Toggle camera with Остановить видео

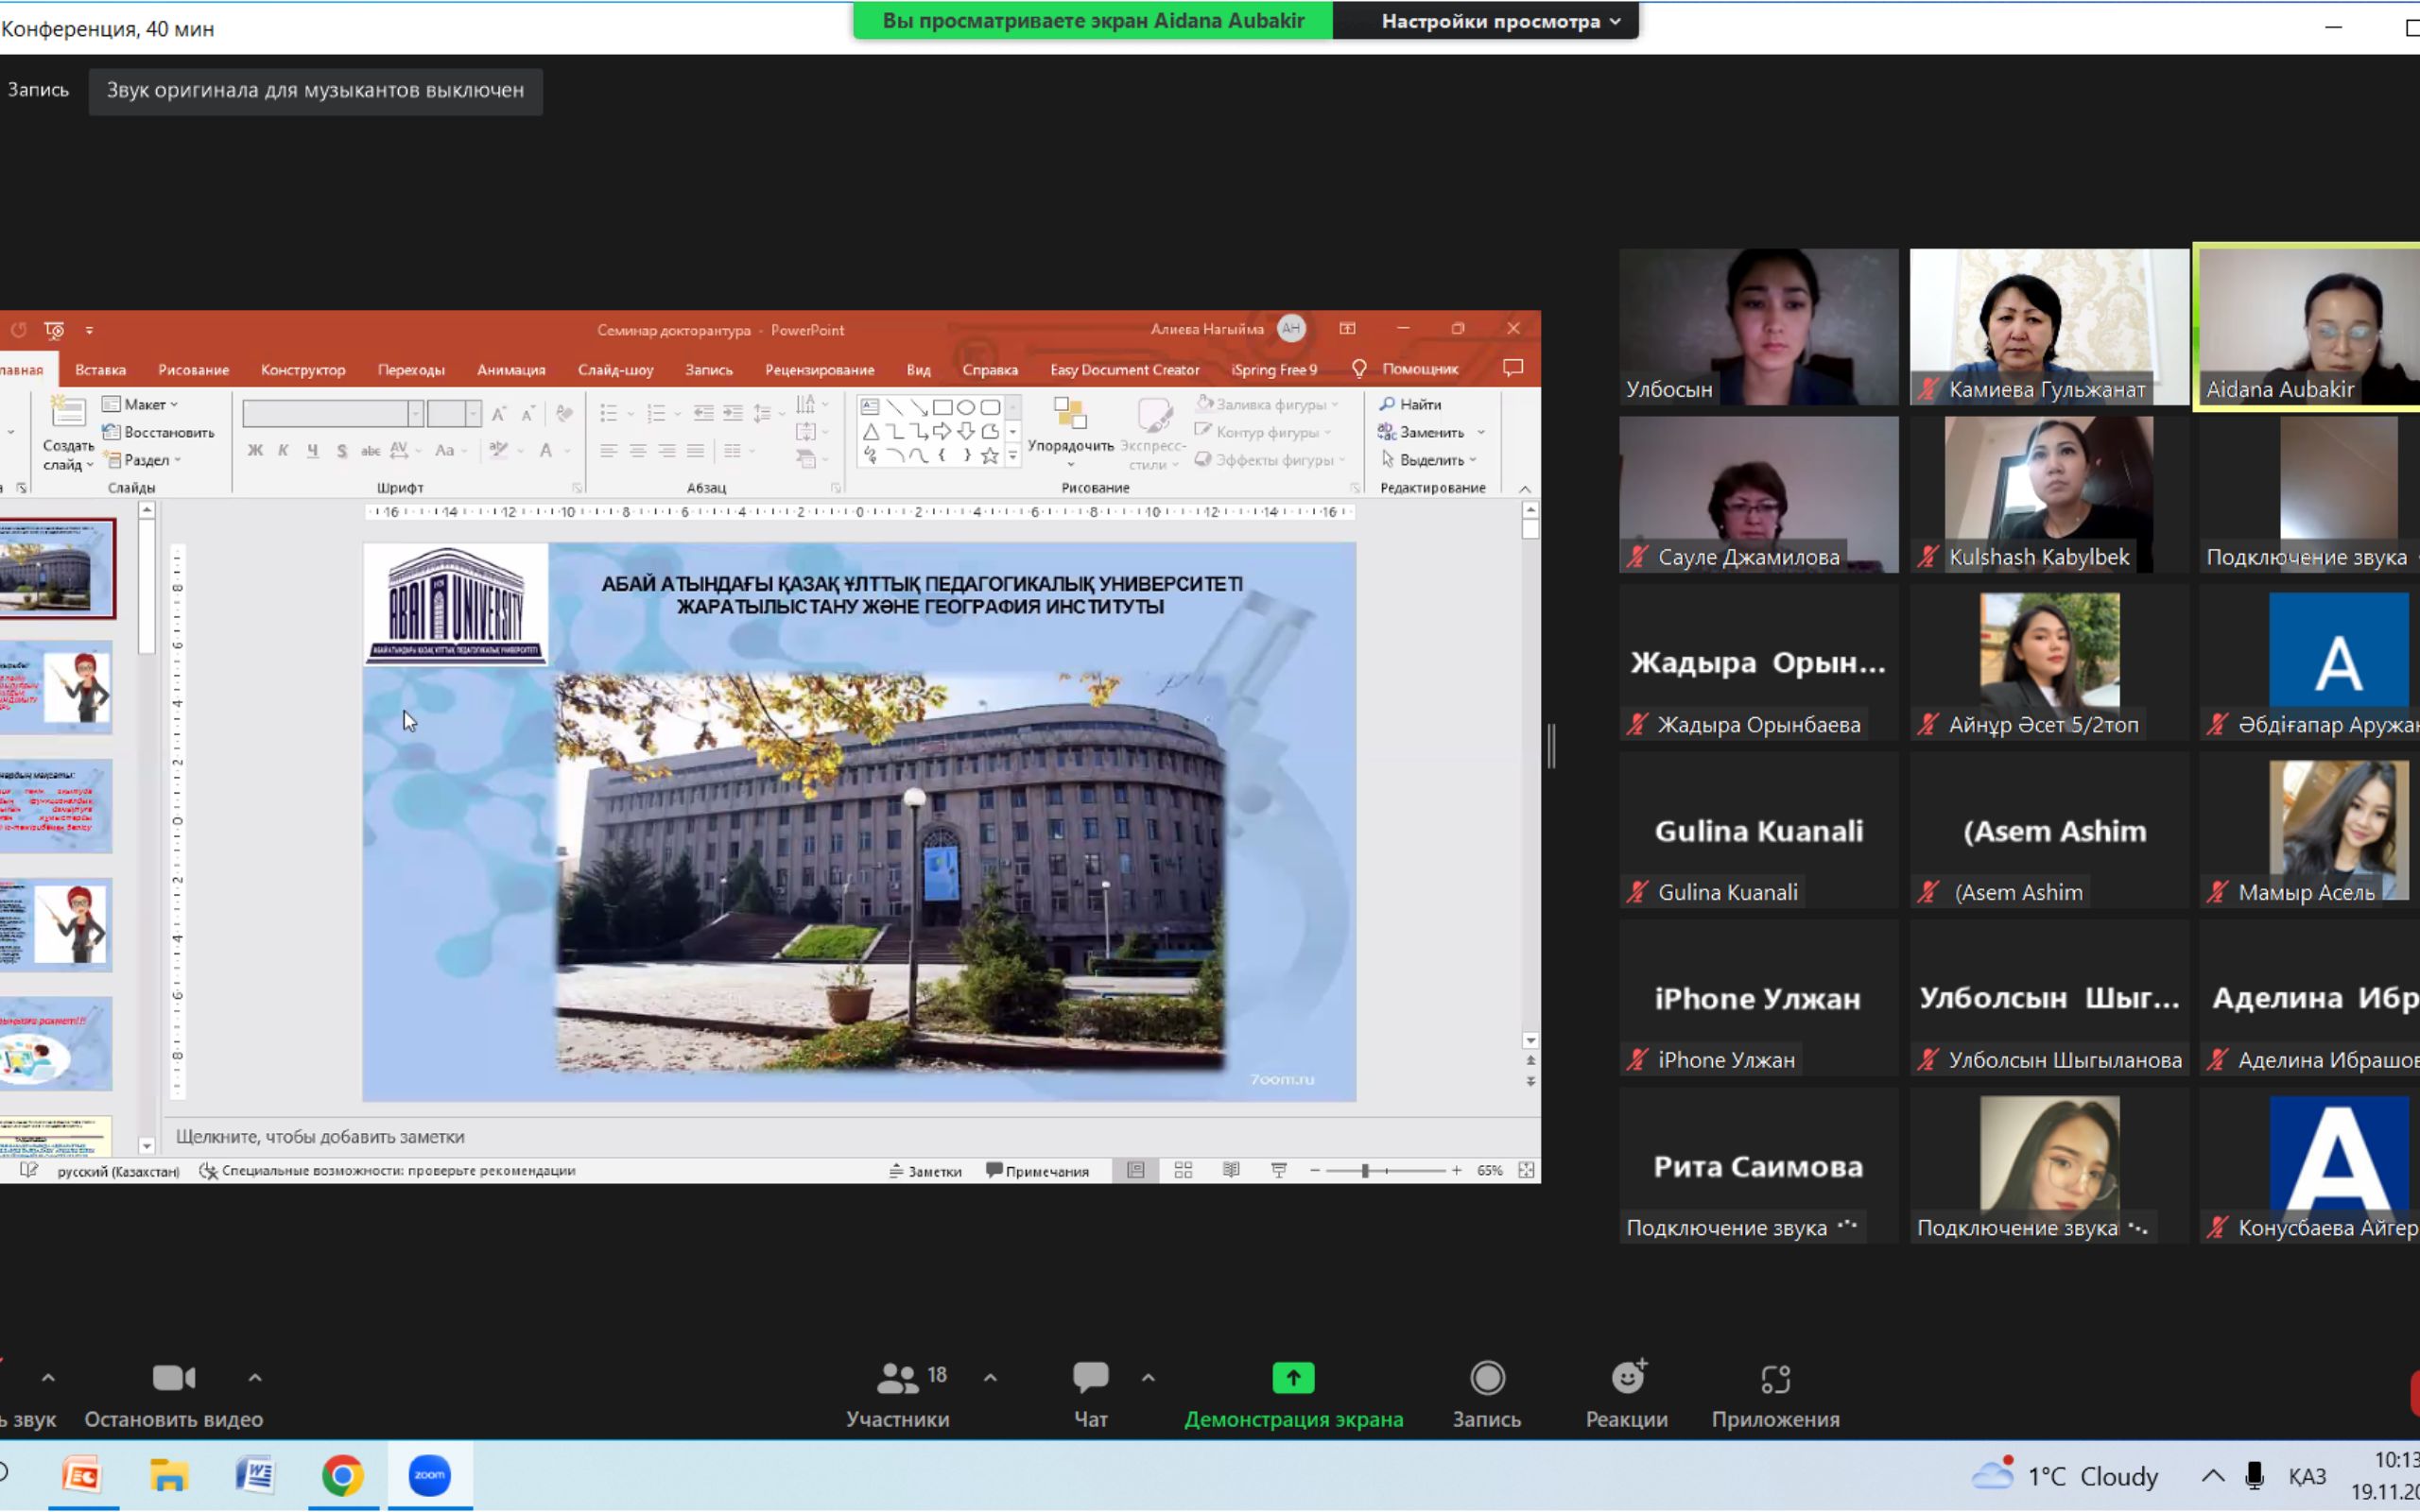pyautogui.click(x=174, y=1380)
